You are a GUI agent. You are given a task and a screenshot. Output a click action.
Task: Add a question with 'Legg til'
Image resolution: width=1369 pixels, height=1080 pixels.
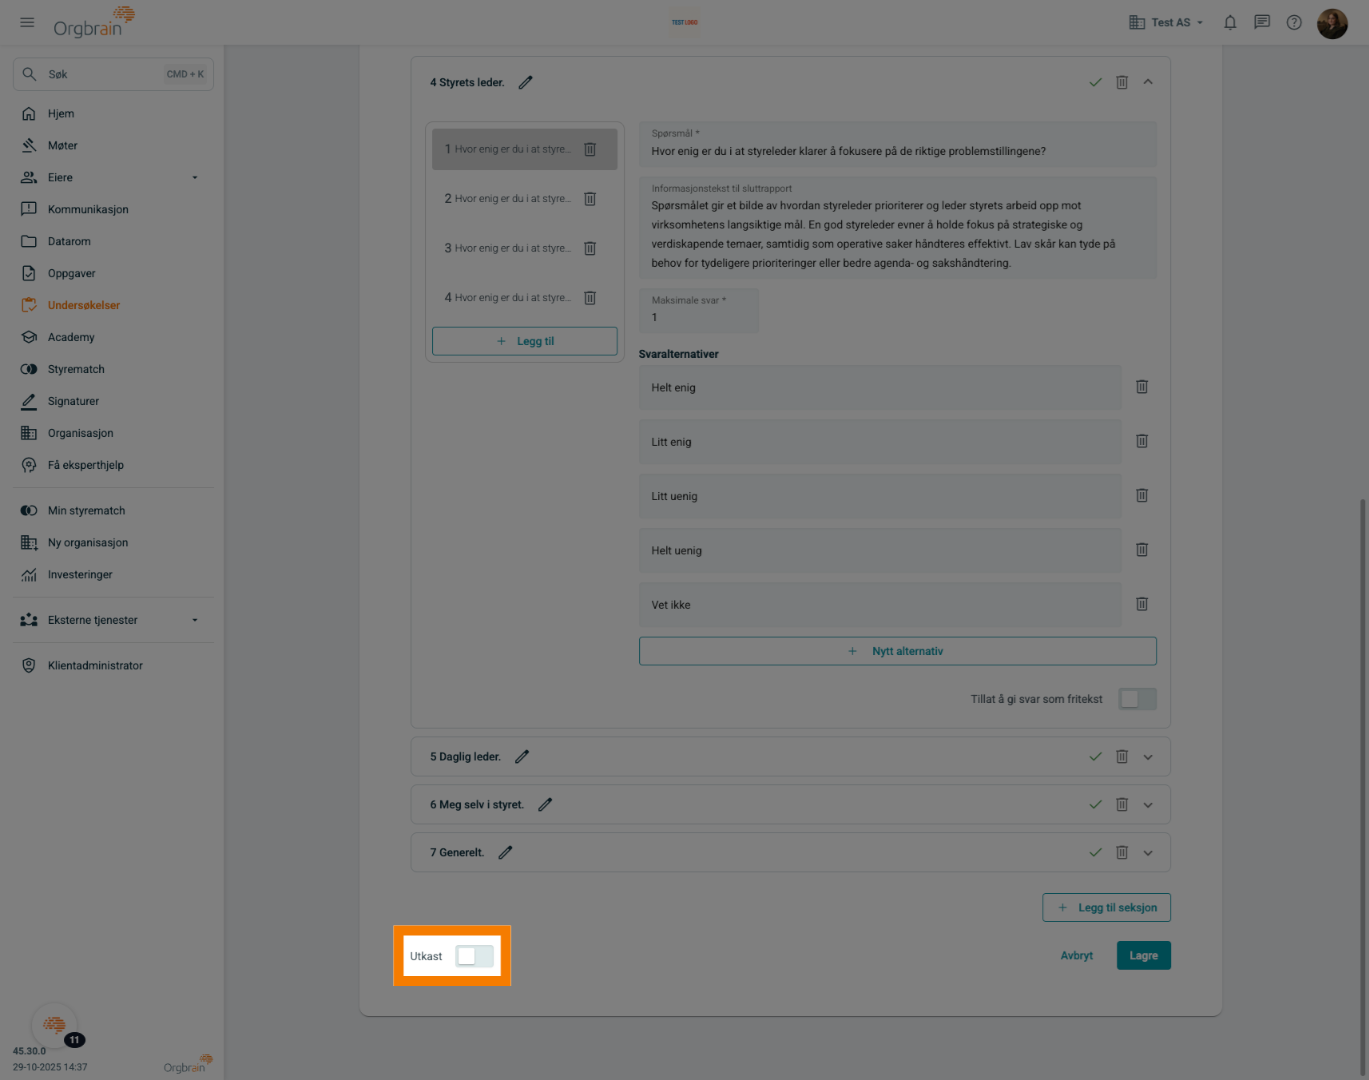[525, 341]
